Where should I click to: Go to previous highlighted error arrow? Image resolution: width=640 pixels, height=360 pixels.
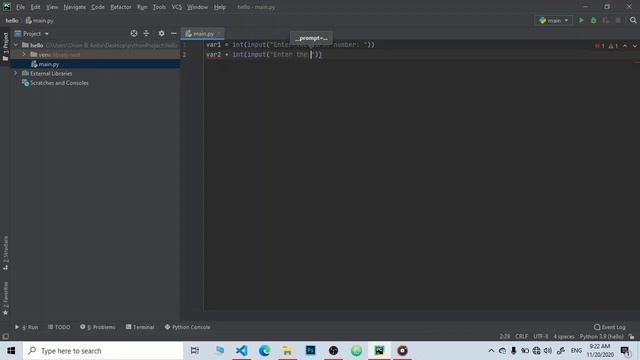click(625, 46)
